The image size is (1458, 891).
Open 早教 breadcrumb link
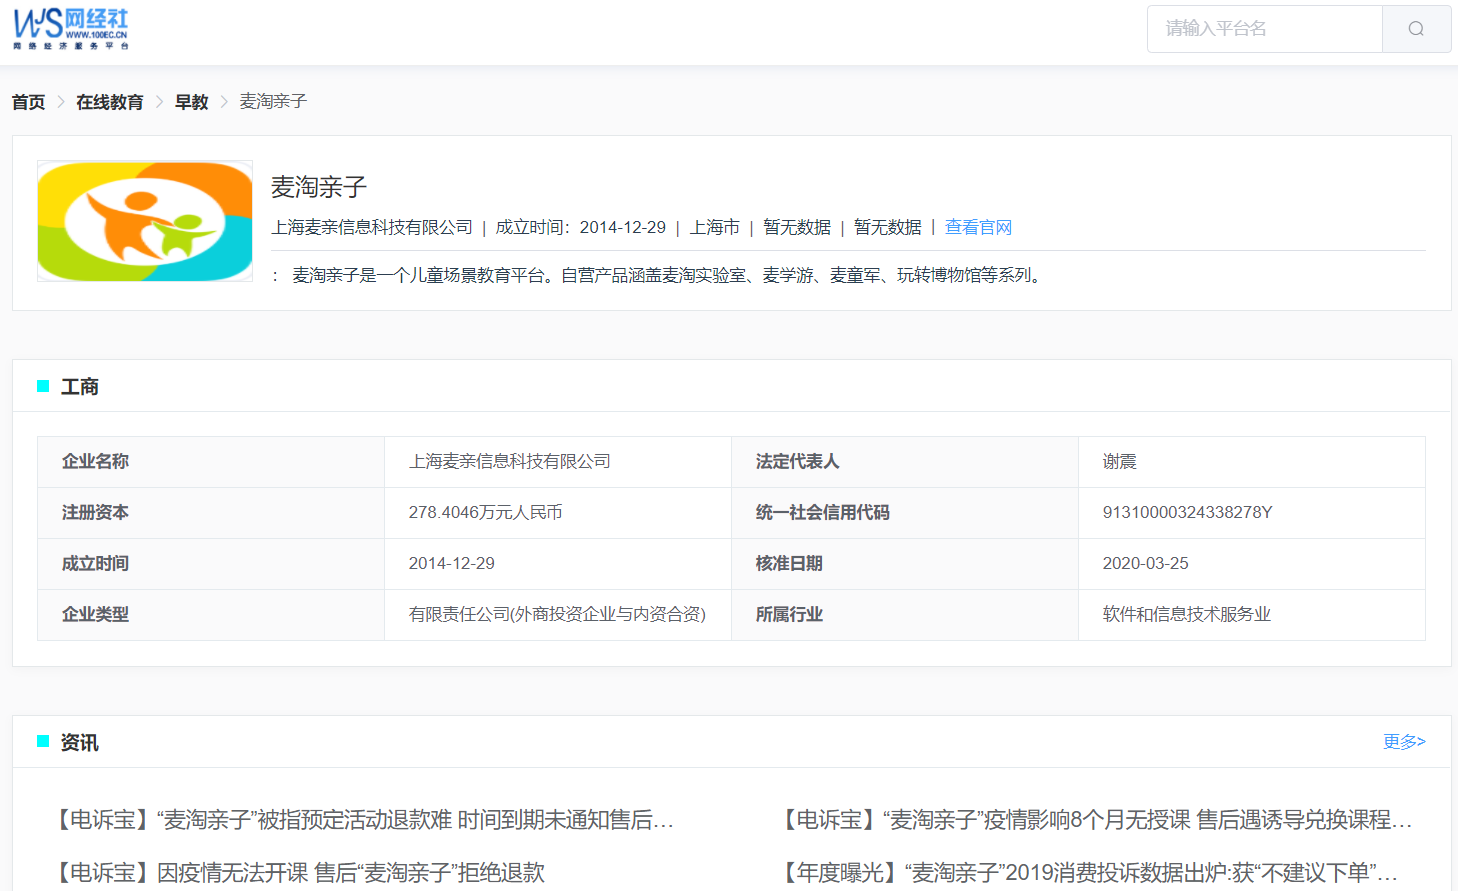pyautogui.click(x=191, y=102)
